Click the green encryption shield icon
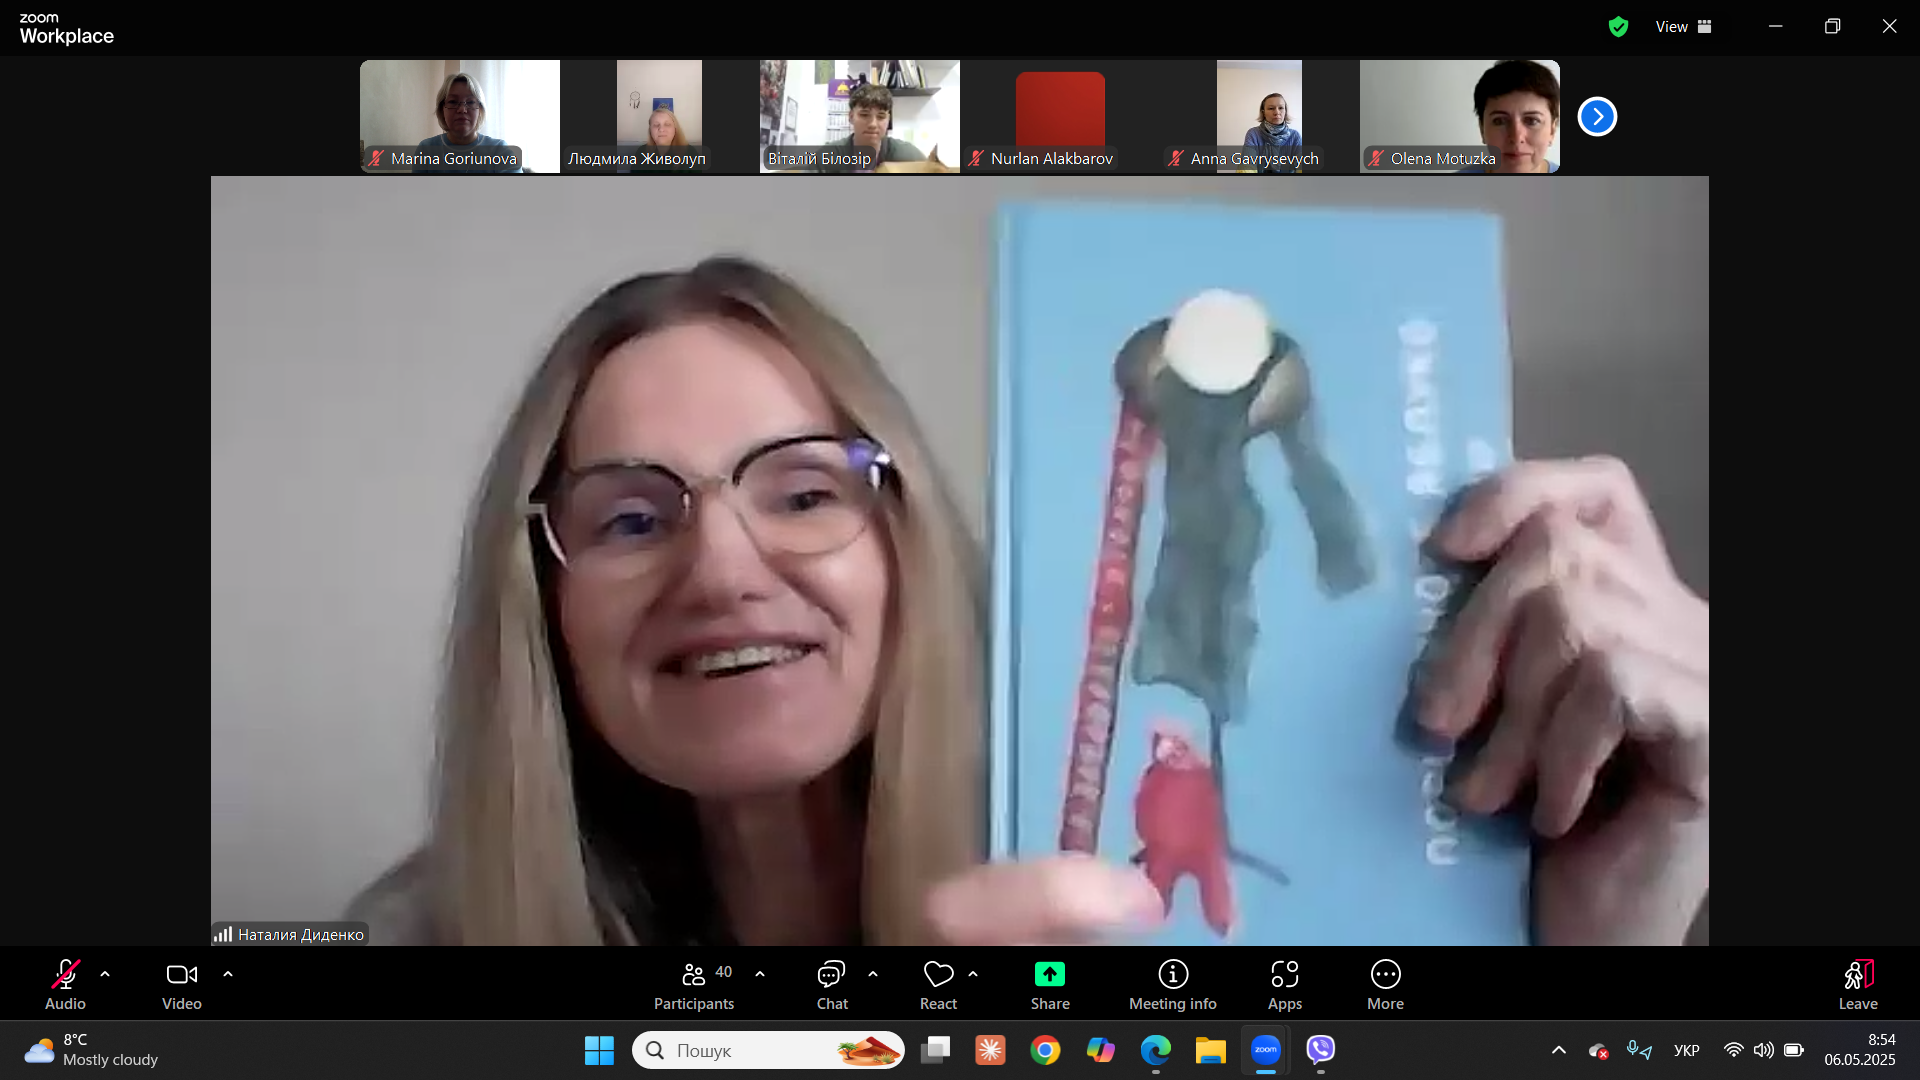 [1618, 27]
